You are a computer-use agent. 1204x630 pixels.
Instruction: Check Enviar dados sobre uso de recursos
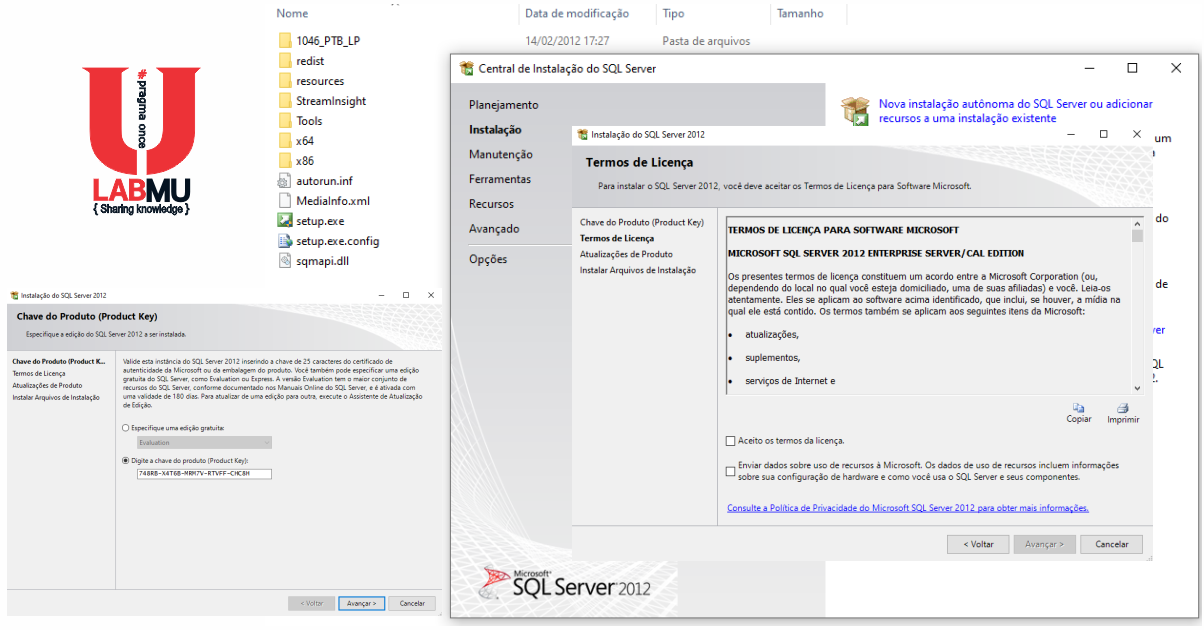(x=731, y=471)
